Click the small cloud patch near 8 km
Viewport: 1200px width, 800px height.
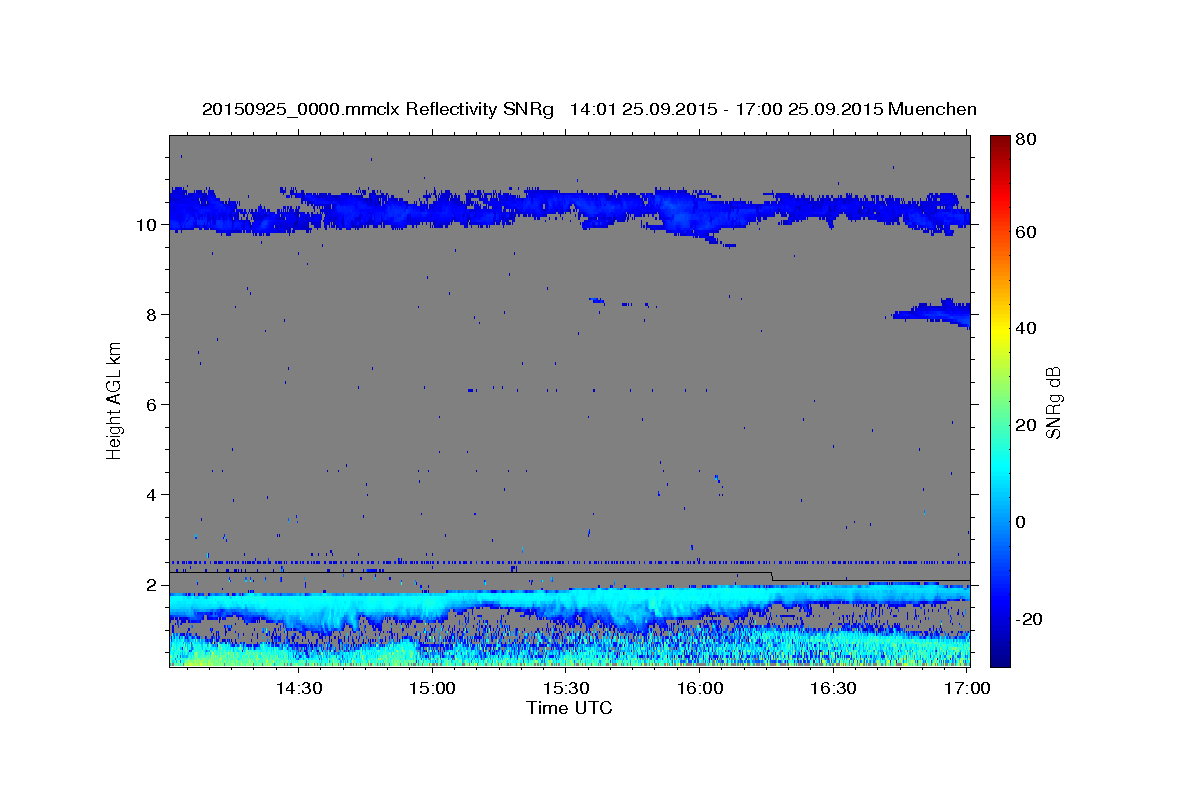pyautogui.click(x=935, y=312)
